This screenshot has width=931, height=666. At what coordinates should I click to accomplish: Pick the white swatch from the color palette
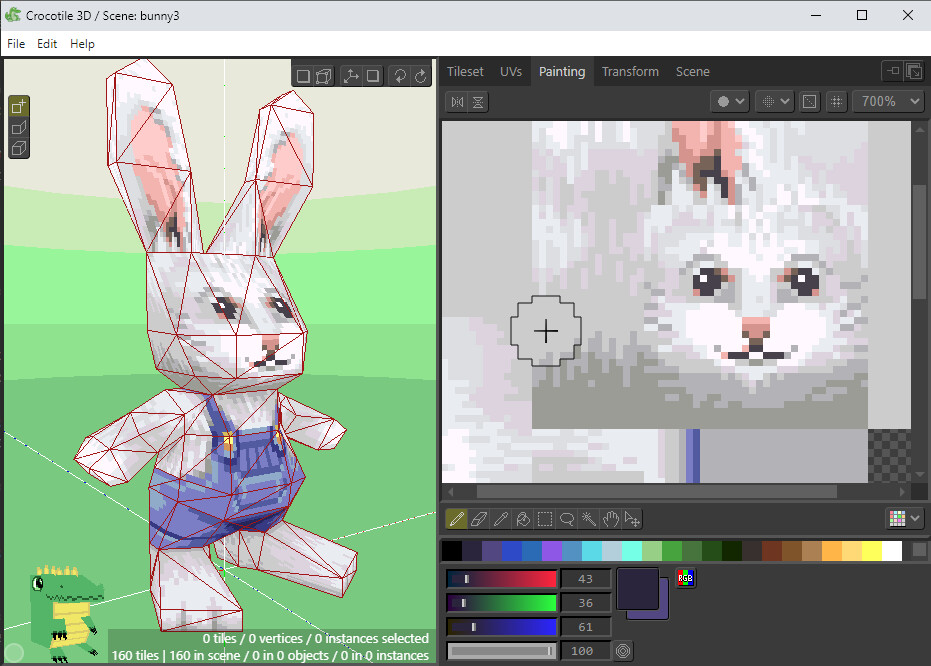point(893,550)
